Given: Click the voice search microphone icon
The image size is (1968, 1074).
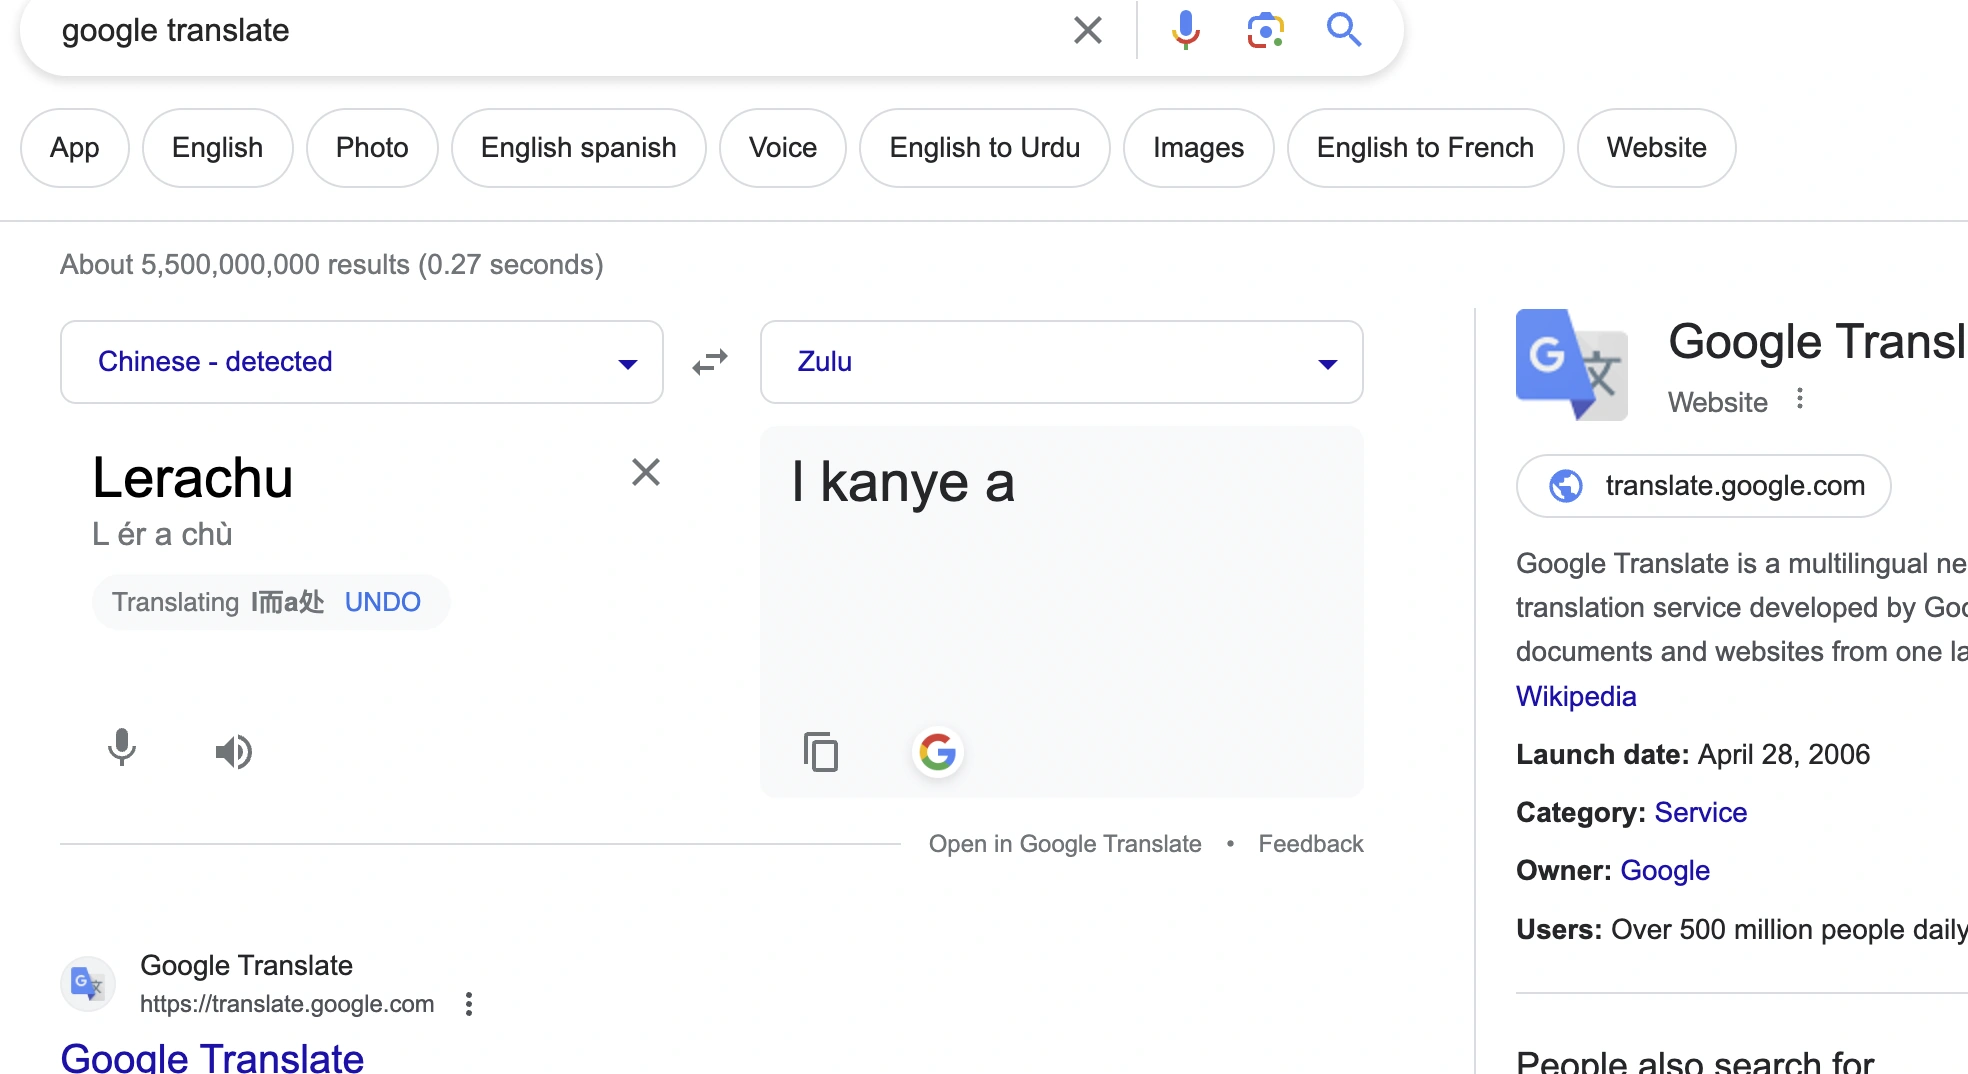Looking at the screenshot, I should (x=1185, y=30).
